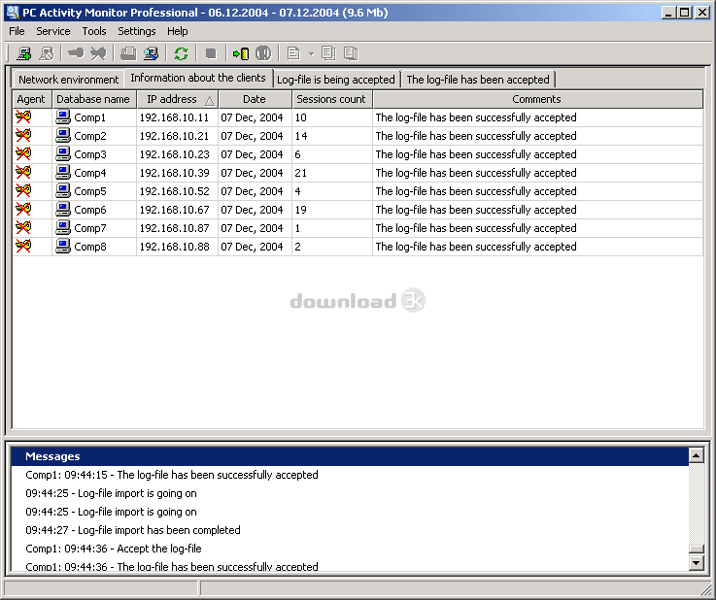Click the import log-file green arrow icon

click(241, 54)
